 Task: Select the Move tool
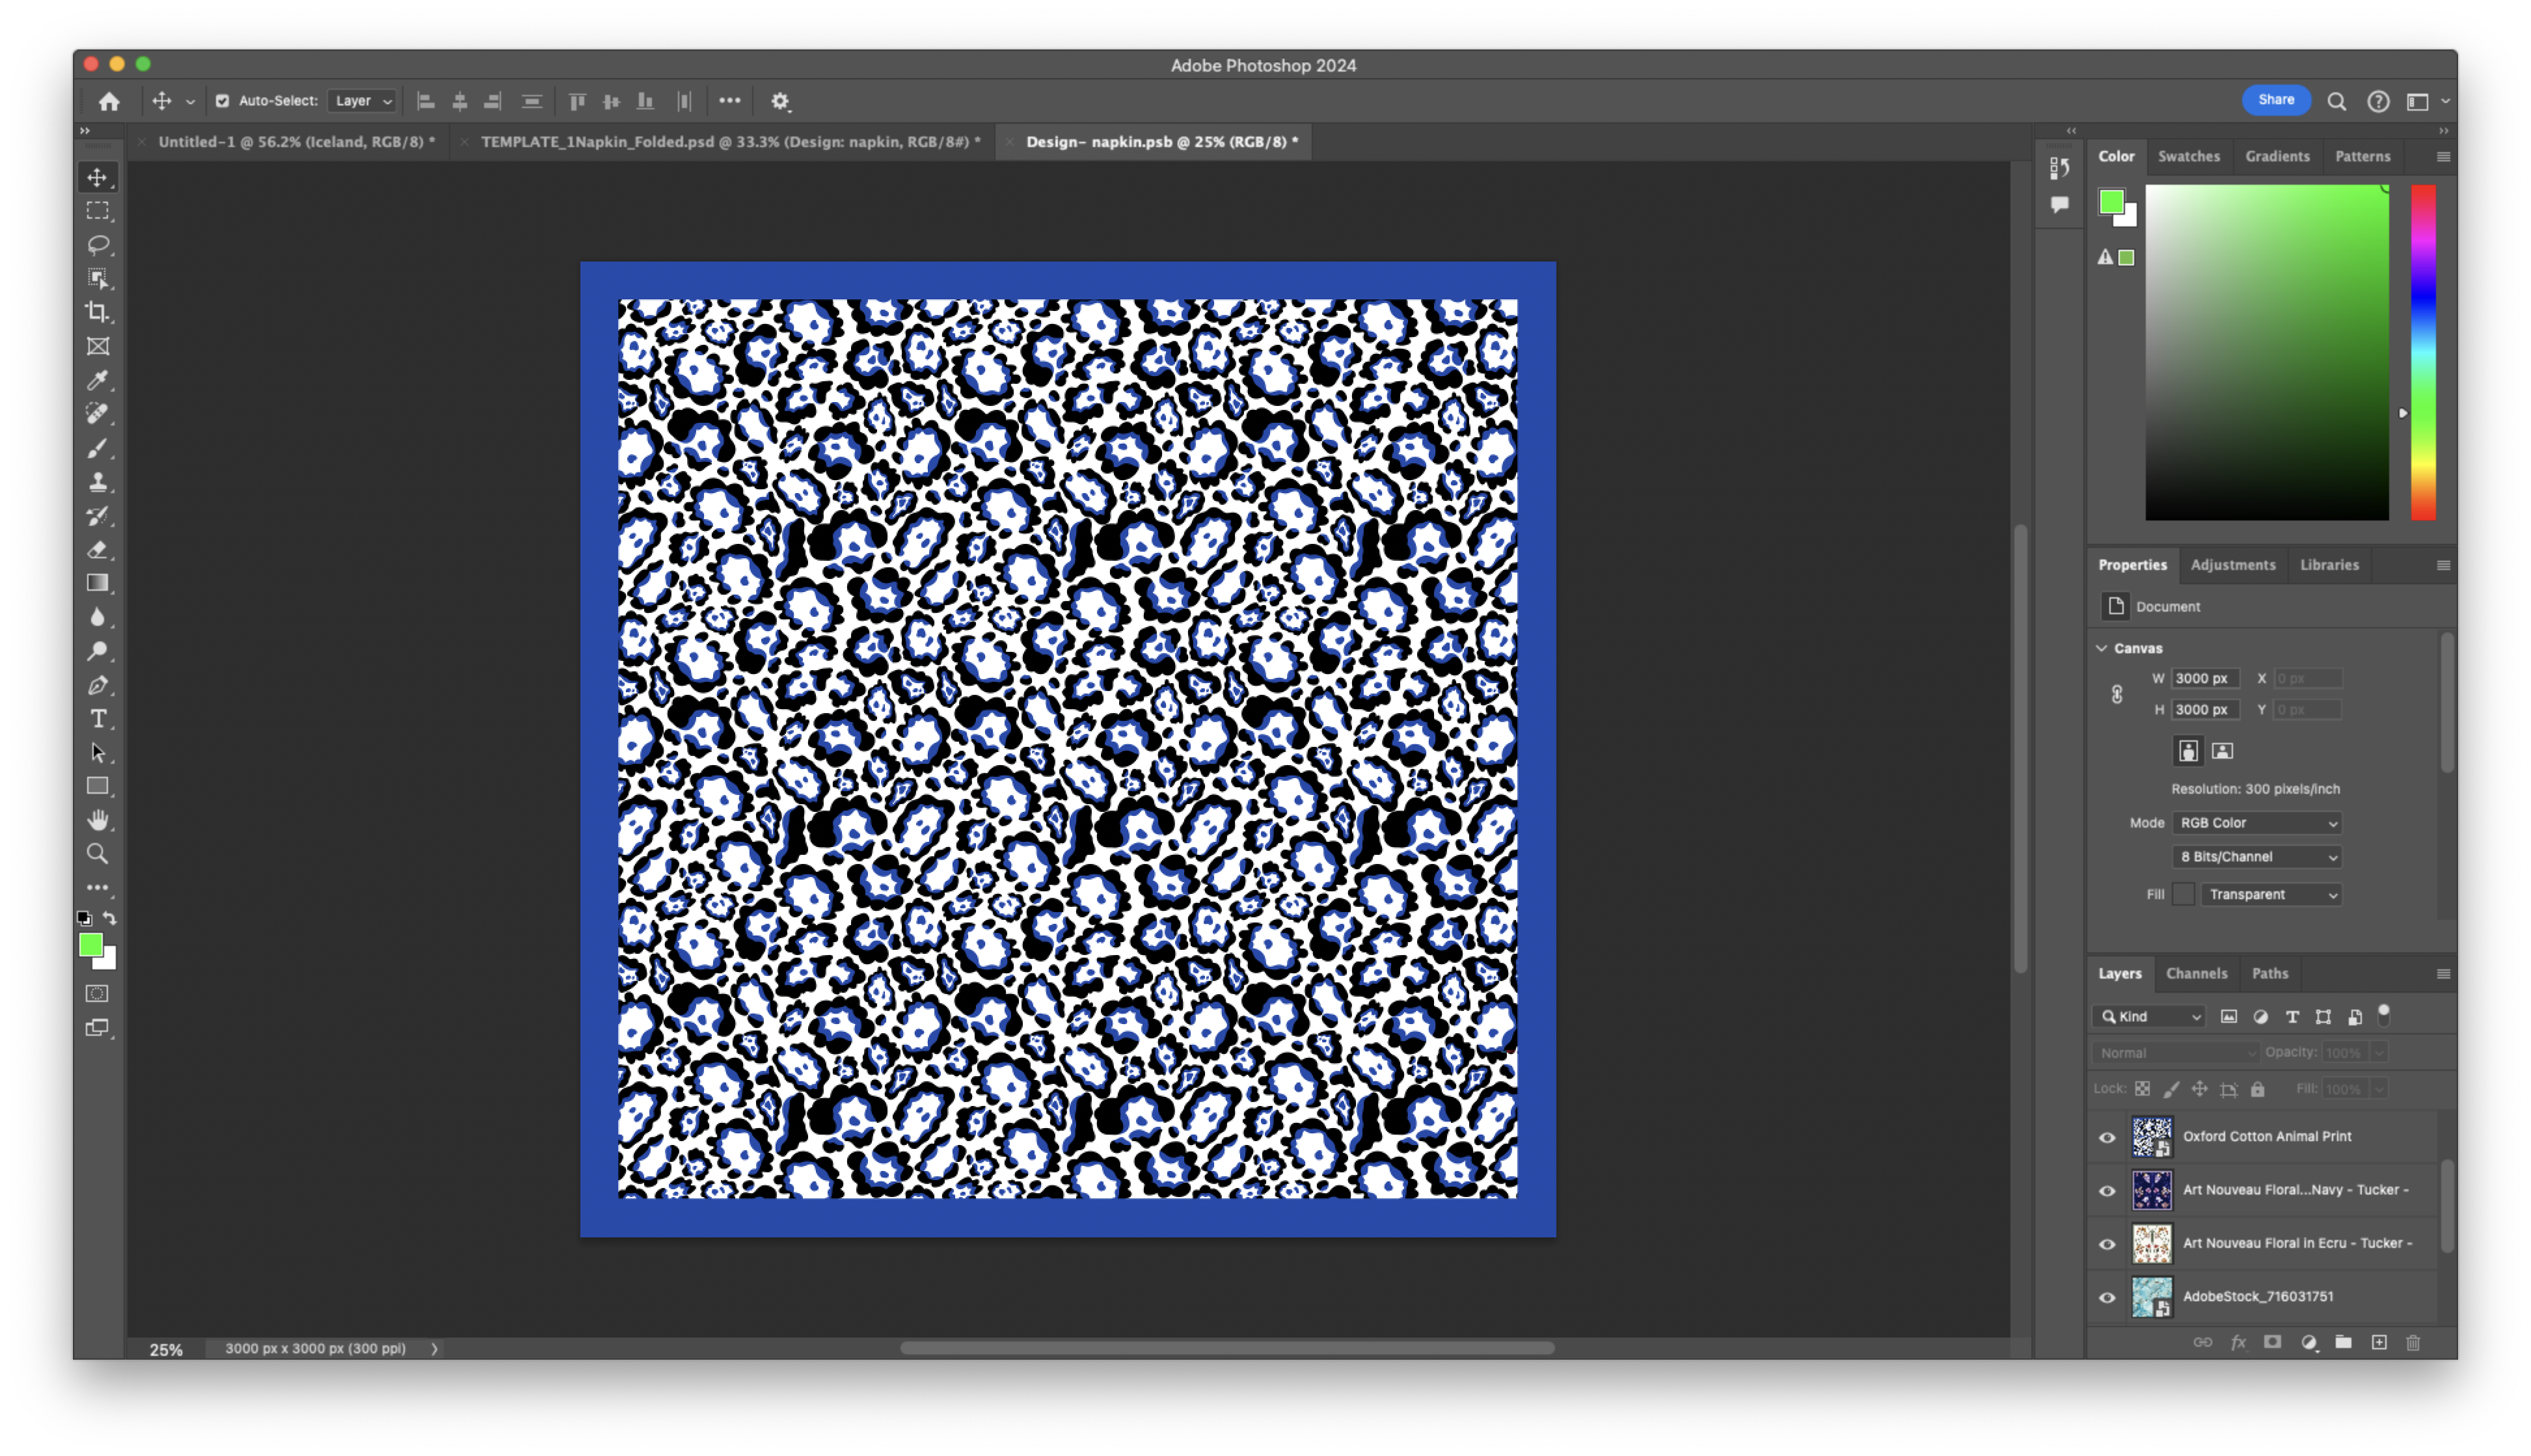coord(98,178)
